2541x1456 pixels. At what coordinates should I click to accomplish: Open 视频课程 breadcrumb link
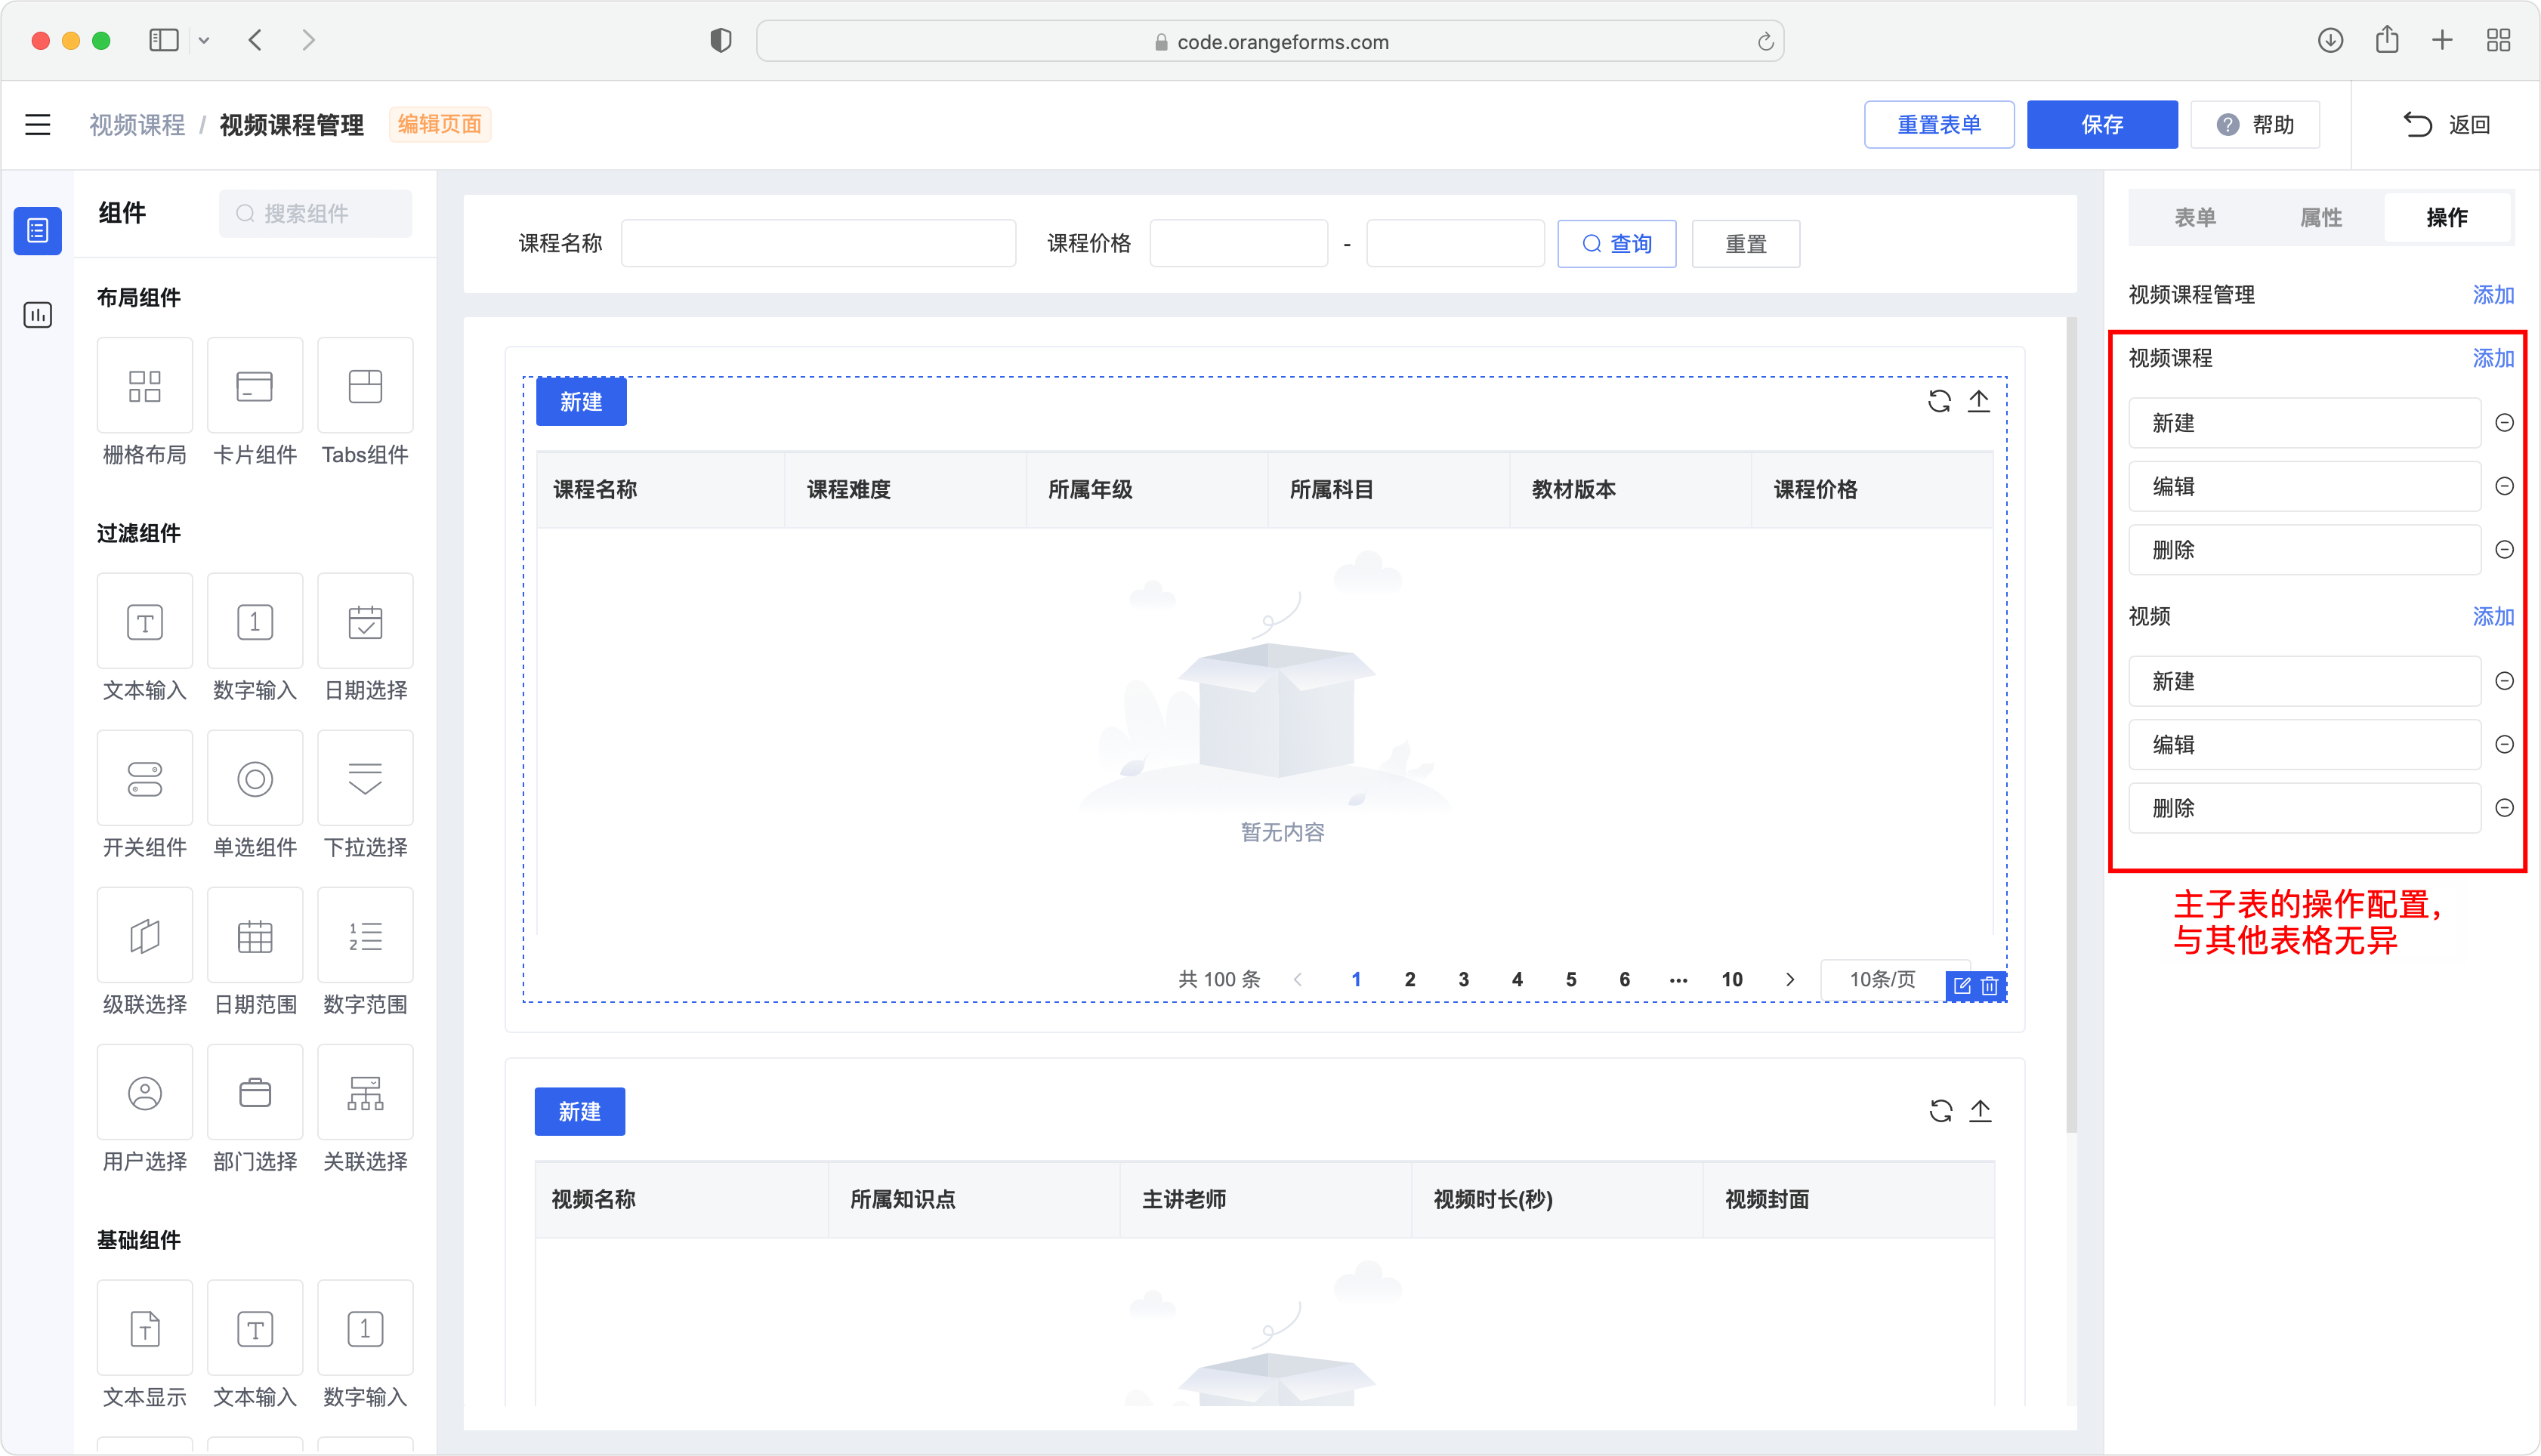pyautogui.click(x=137, y=125)
